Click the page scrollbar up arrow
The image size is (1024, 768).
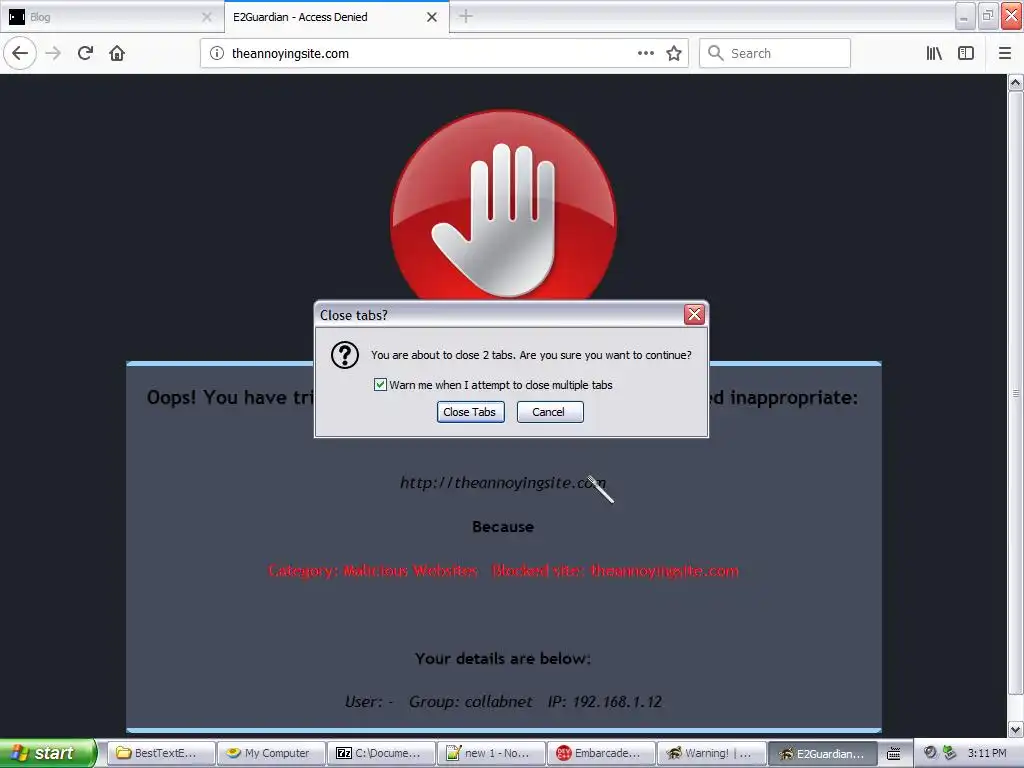click(x=1015, y=83)
